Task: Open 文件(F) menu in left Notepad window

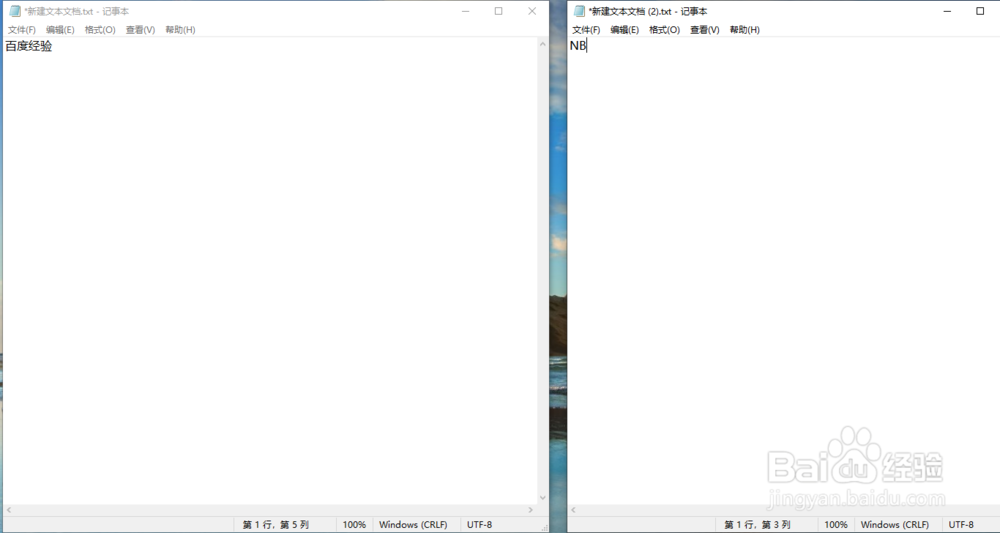Action: [22, 30]
